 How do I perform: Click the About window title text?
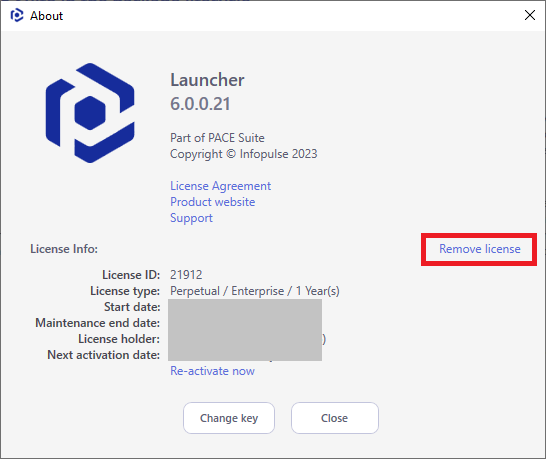[x=46, y=16]
